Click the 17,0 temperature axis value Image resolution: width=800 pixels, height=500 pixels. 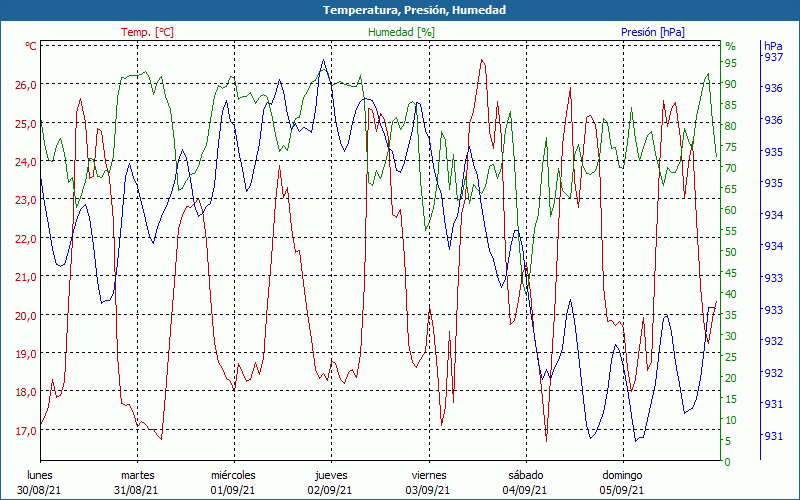pos(26,431)
